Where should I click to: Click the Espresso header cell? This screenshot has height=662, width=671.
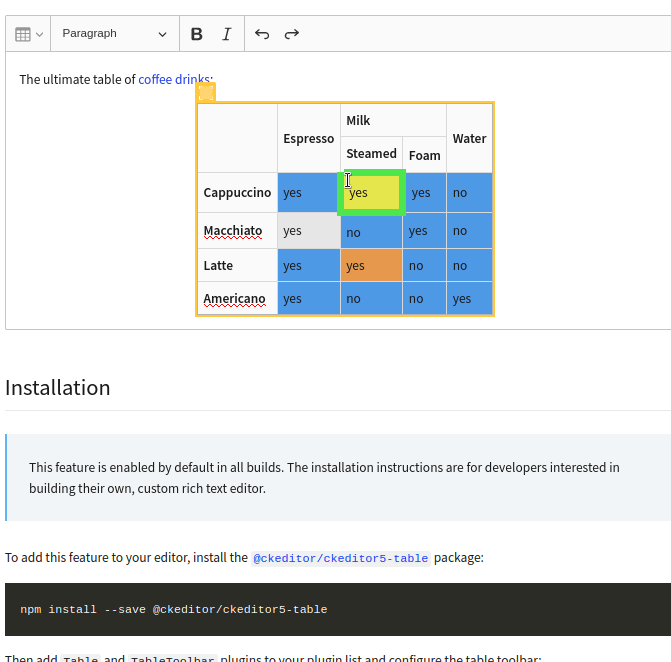(309, 138)
